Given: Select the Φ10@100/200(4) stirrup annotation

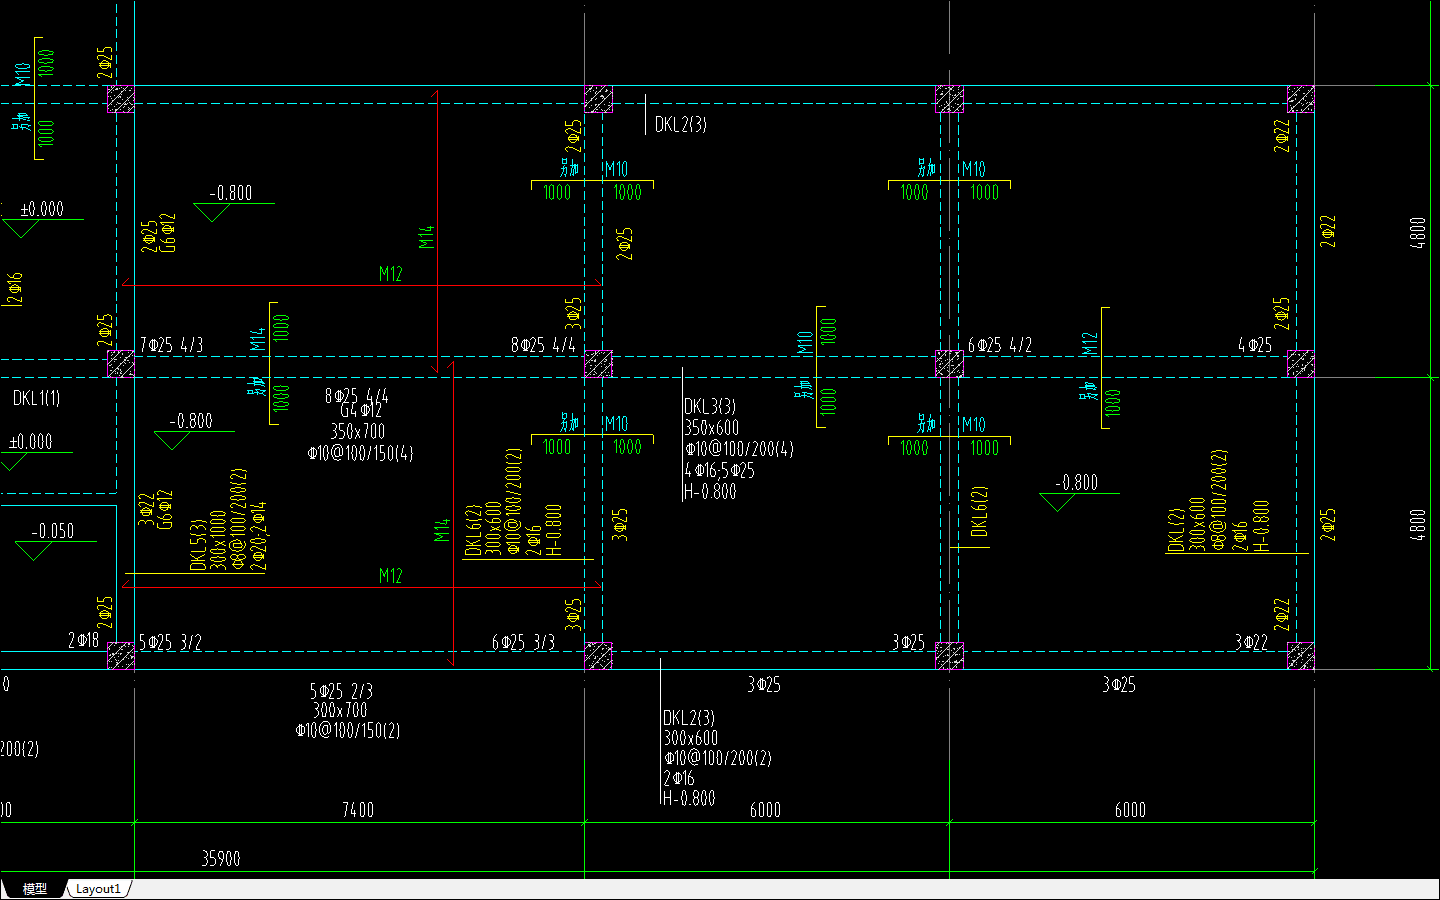Looking at the screenshot, I should [x=739, y=449].
